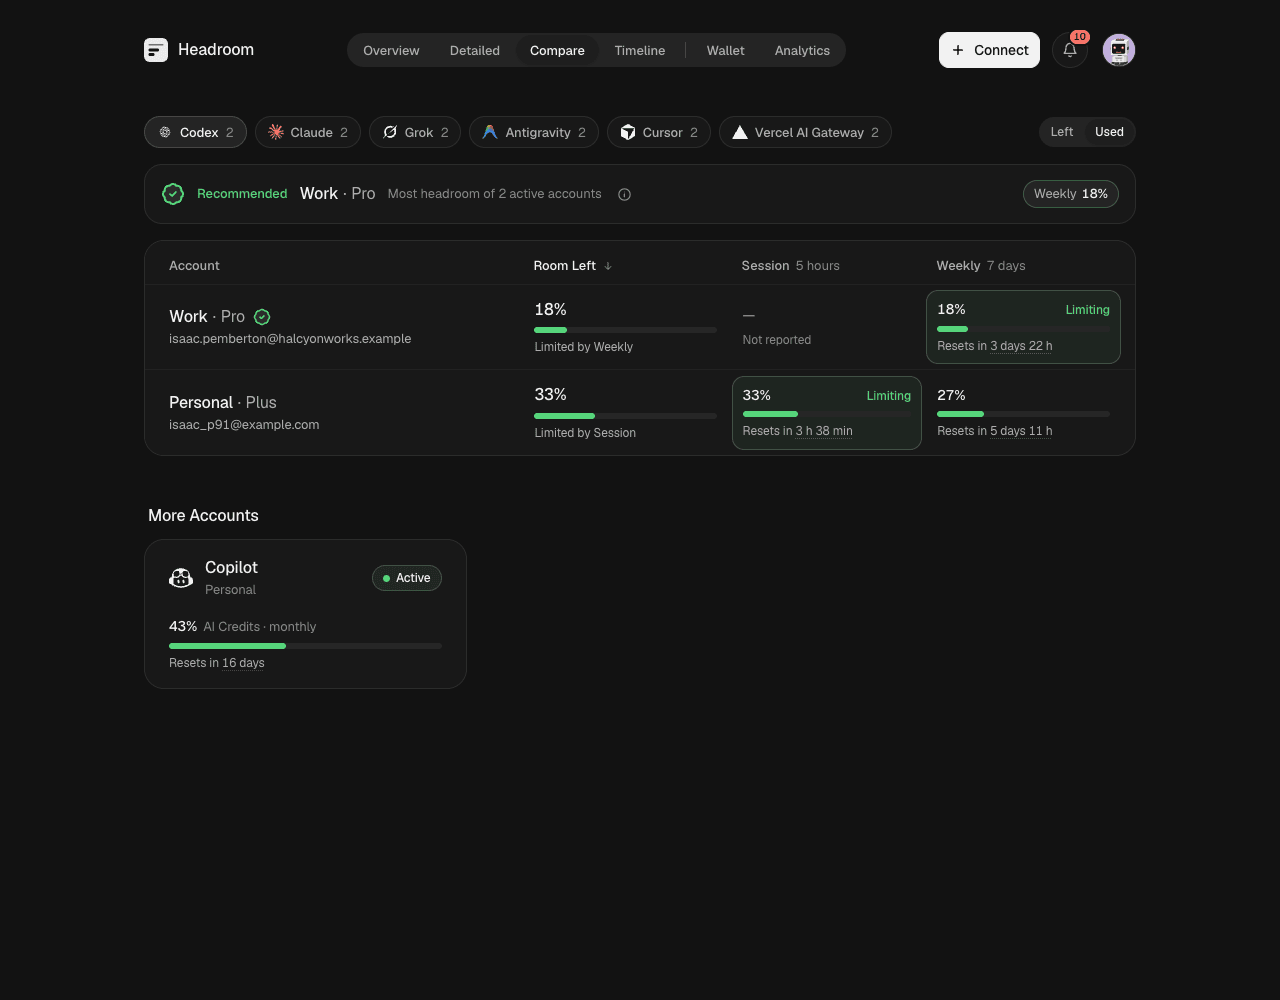The height and width of the screenshot is (1000, 1280).
Task: Click the Headroom logo icon
Action: click(x=156, y=50)
